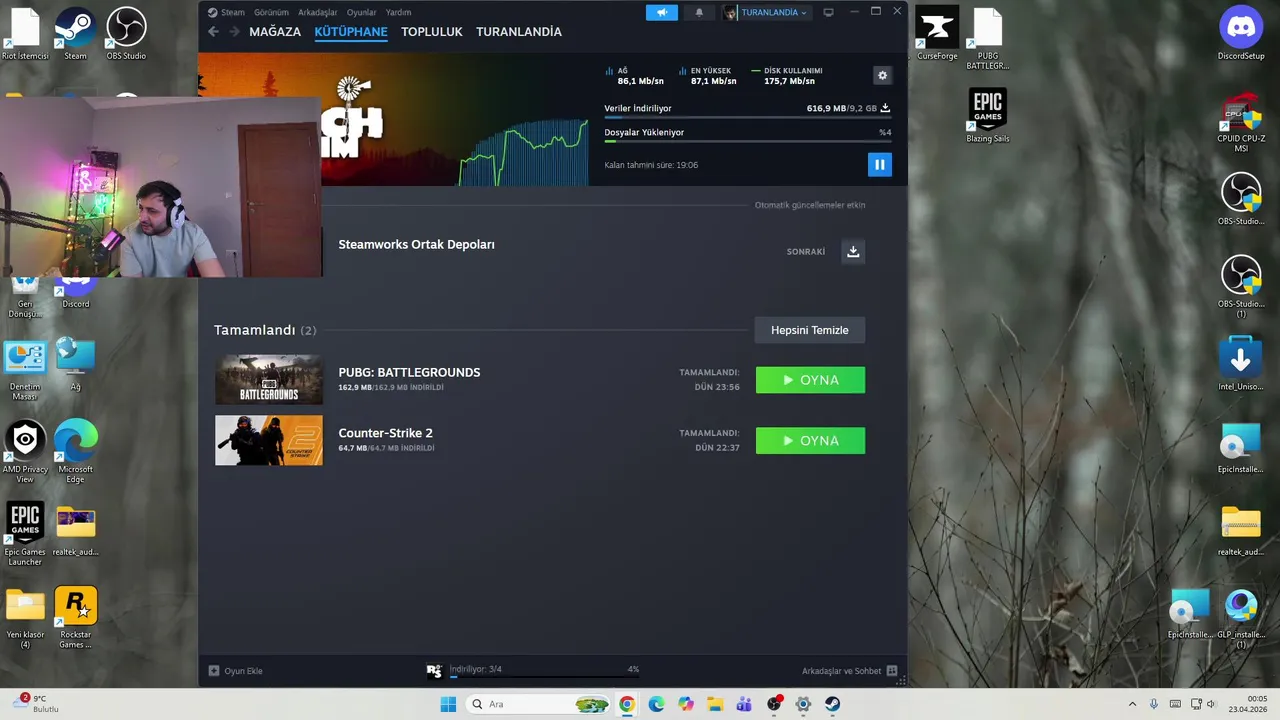Show hidden system tray icons
This screenshot has height=720, width=1280.
(x=1132, y=704)
